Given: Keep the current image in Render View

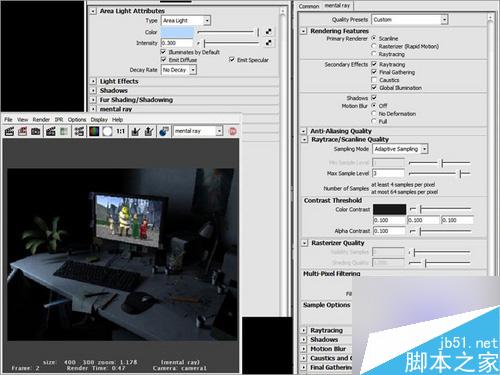Looking at the screenshot, I should [135, 131].
